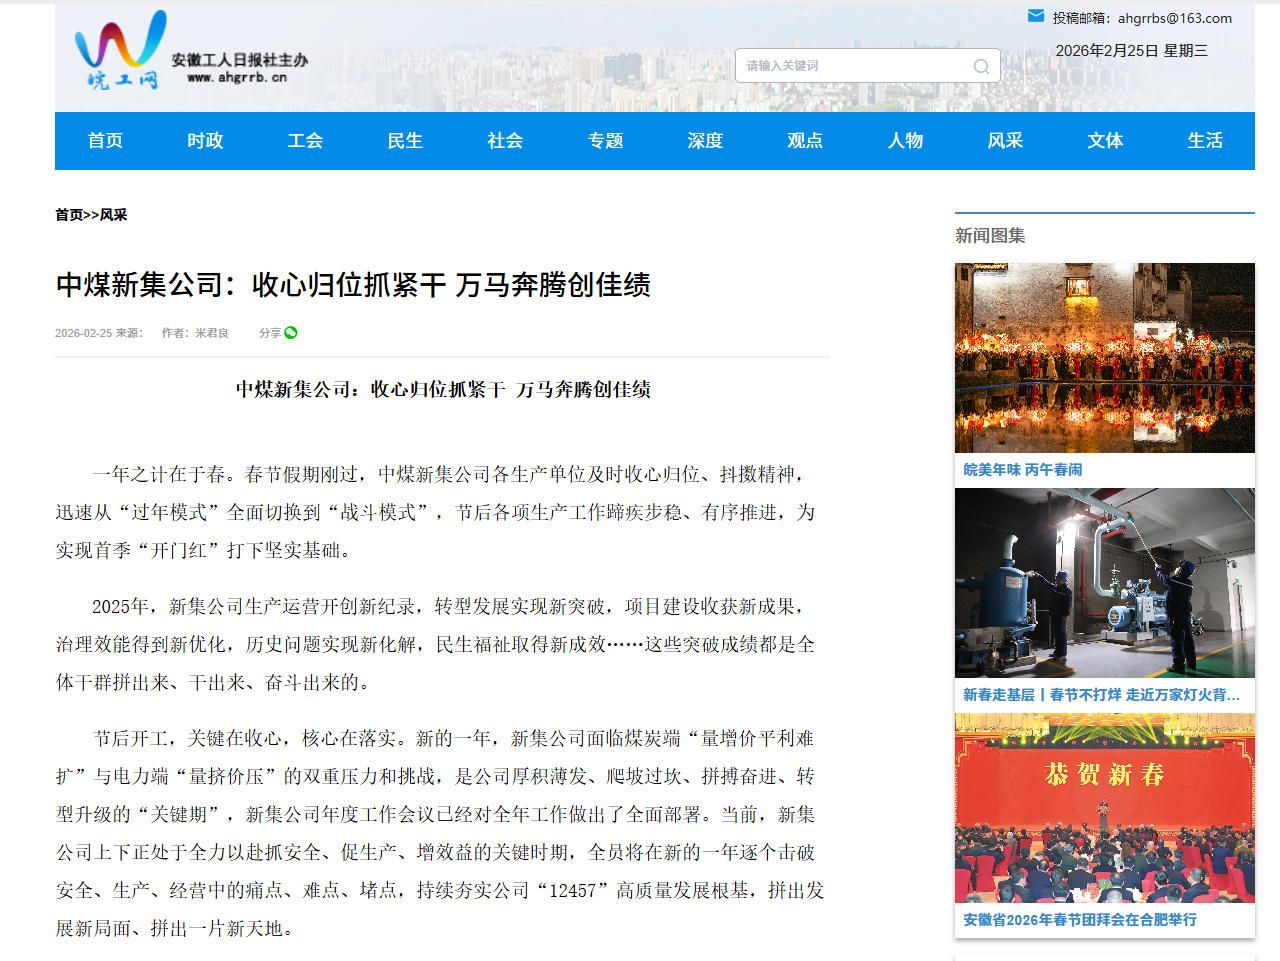Image resolution: width=1280 pixels, height=961 pixels.
Task: Type in the keyword search field
Action: (x=850, y=66)
